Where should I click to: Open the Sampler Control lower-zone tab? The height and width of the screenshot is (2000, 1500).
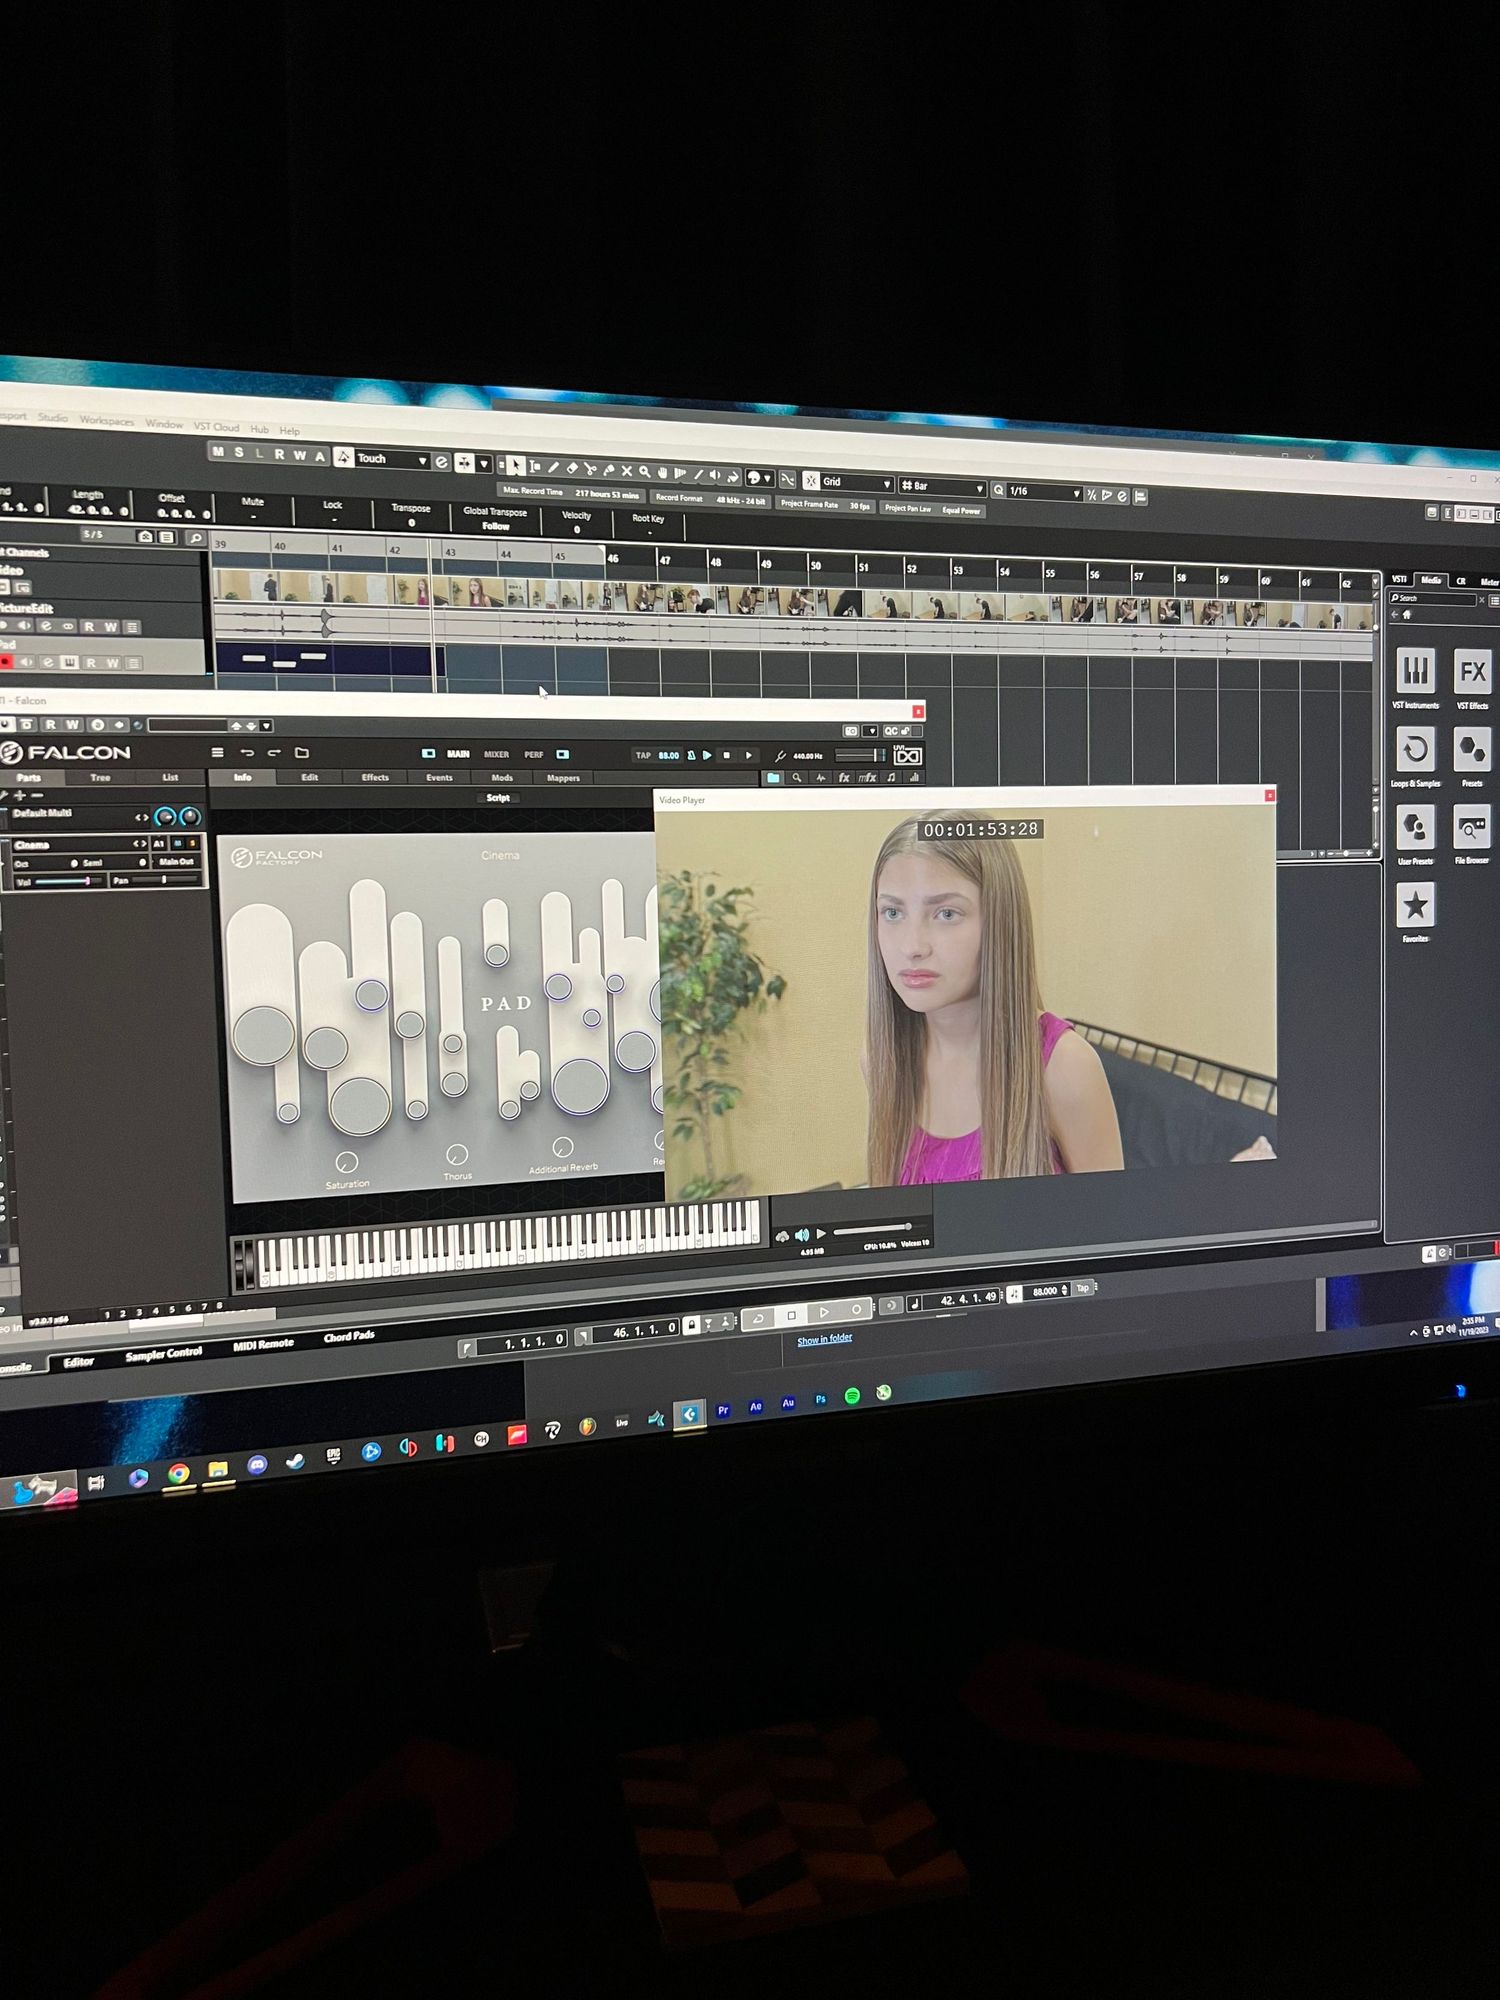[x=164, y=1353]
